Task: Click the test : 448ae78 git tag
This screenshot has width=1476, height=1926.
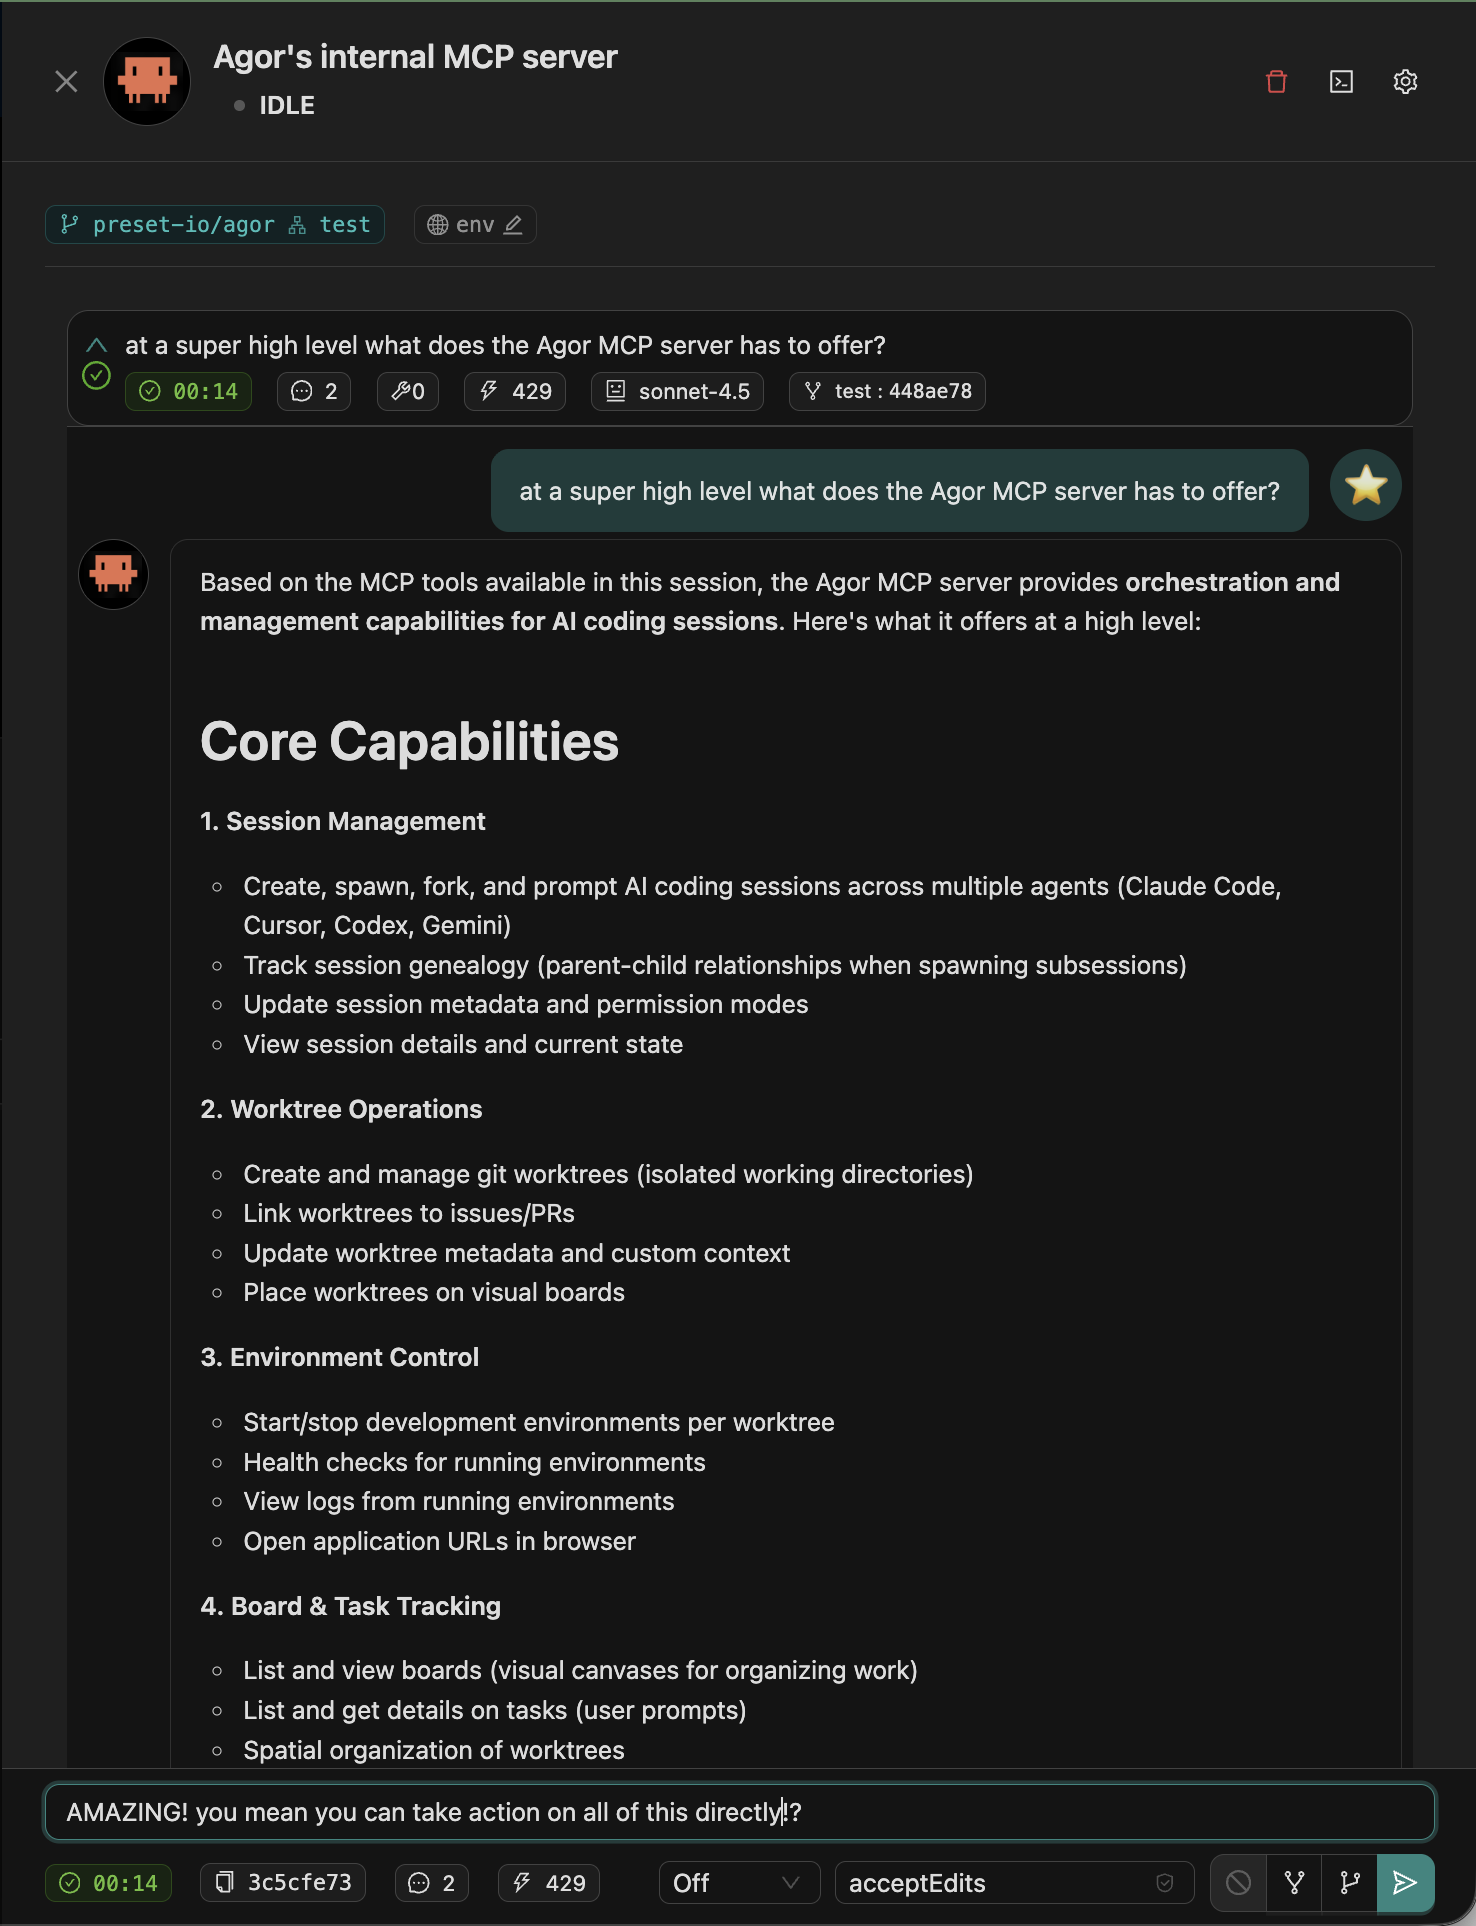Action: point(887,392)
